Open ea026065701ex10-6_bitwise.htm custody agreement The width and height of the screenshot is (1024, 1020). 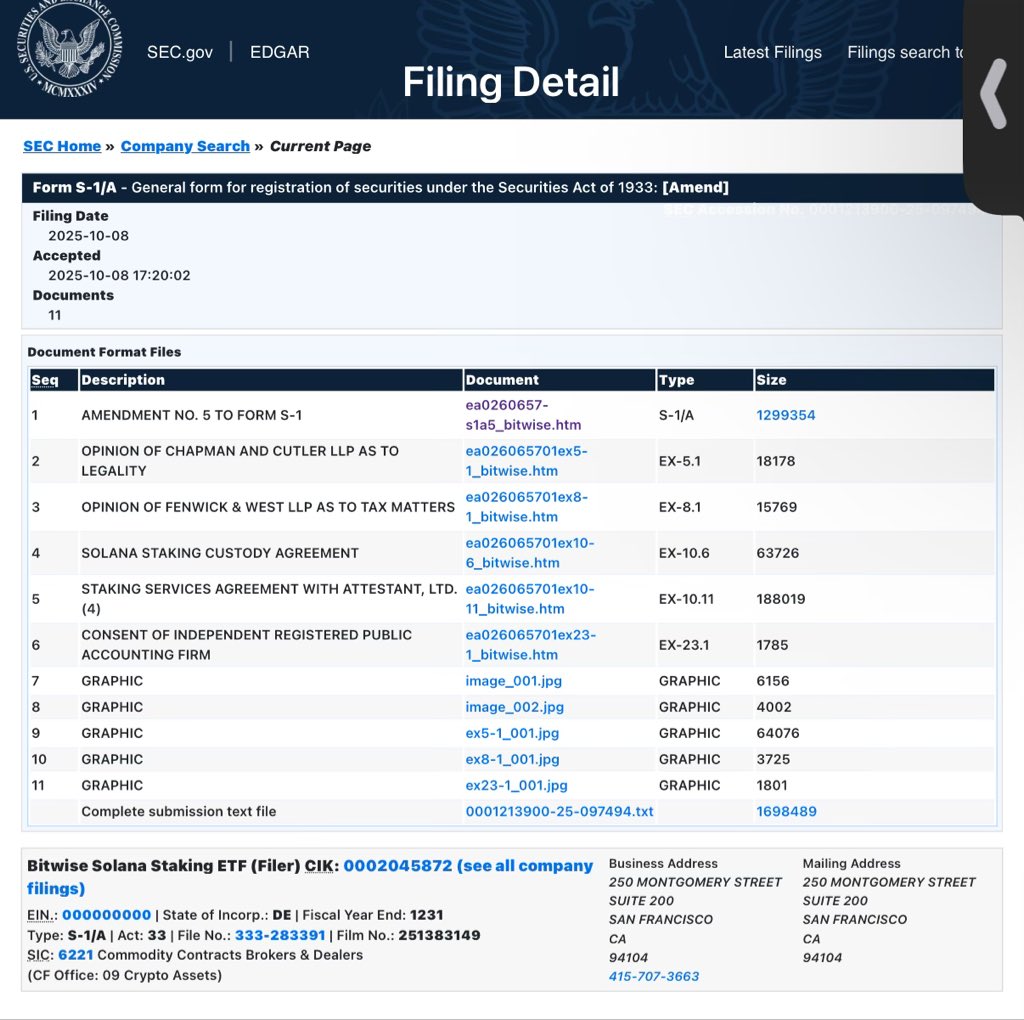(530, 552)
